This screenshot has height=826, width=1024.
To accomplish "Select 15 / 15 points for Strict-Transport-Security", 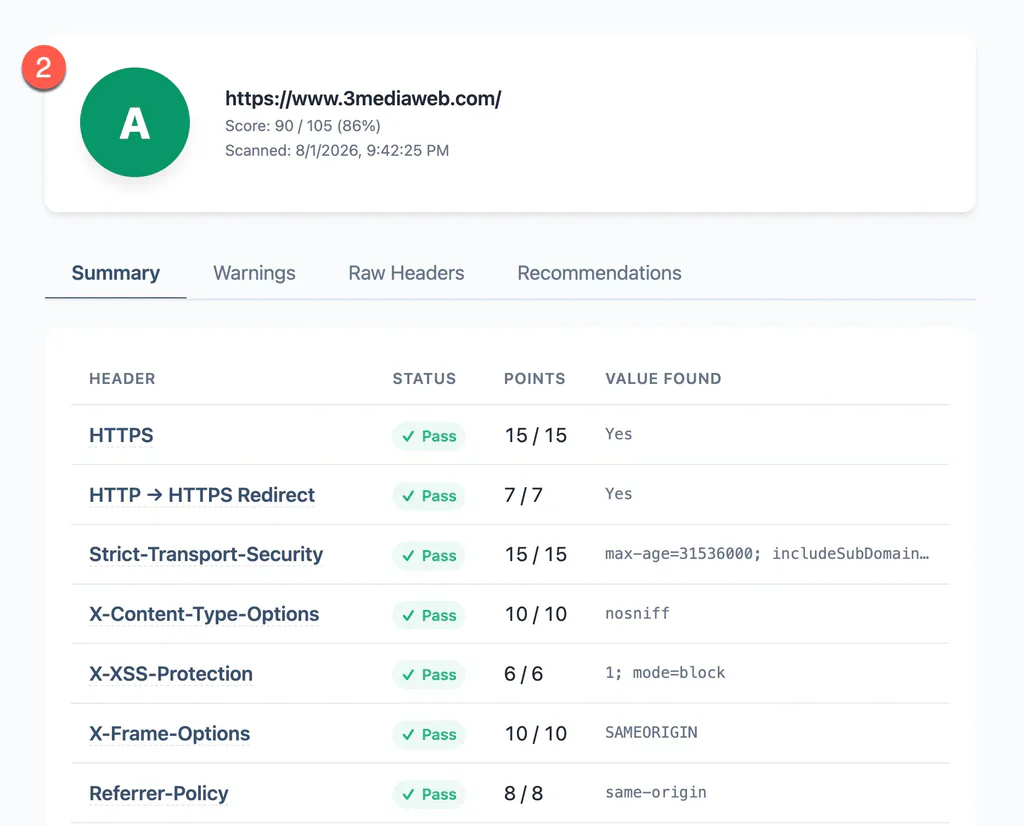I will 536,555.
